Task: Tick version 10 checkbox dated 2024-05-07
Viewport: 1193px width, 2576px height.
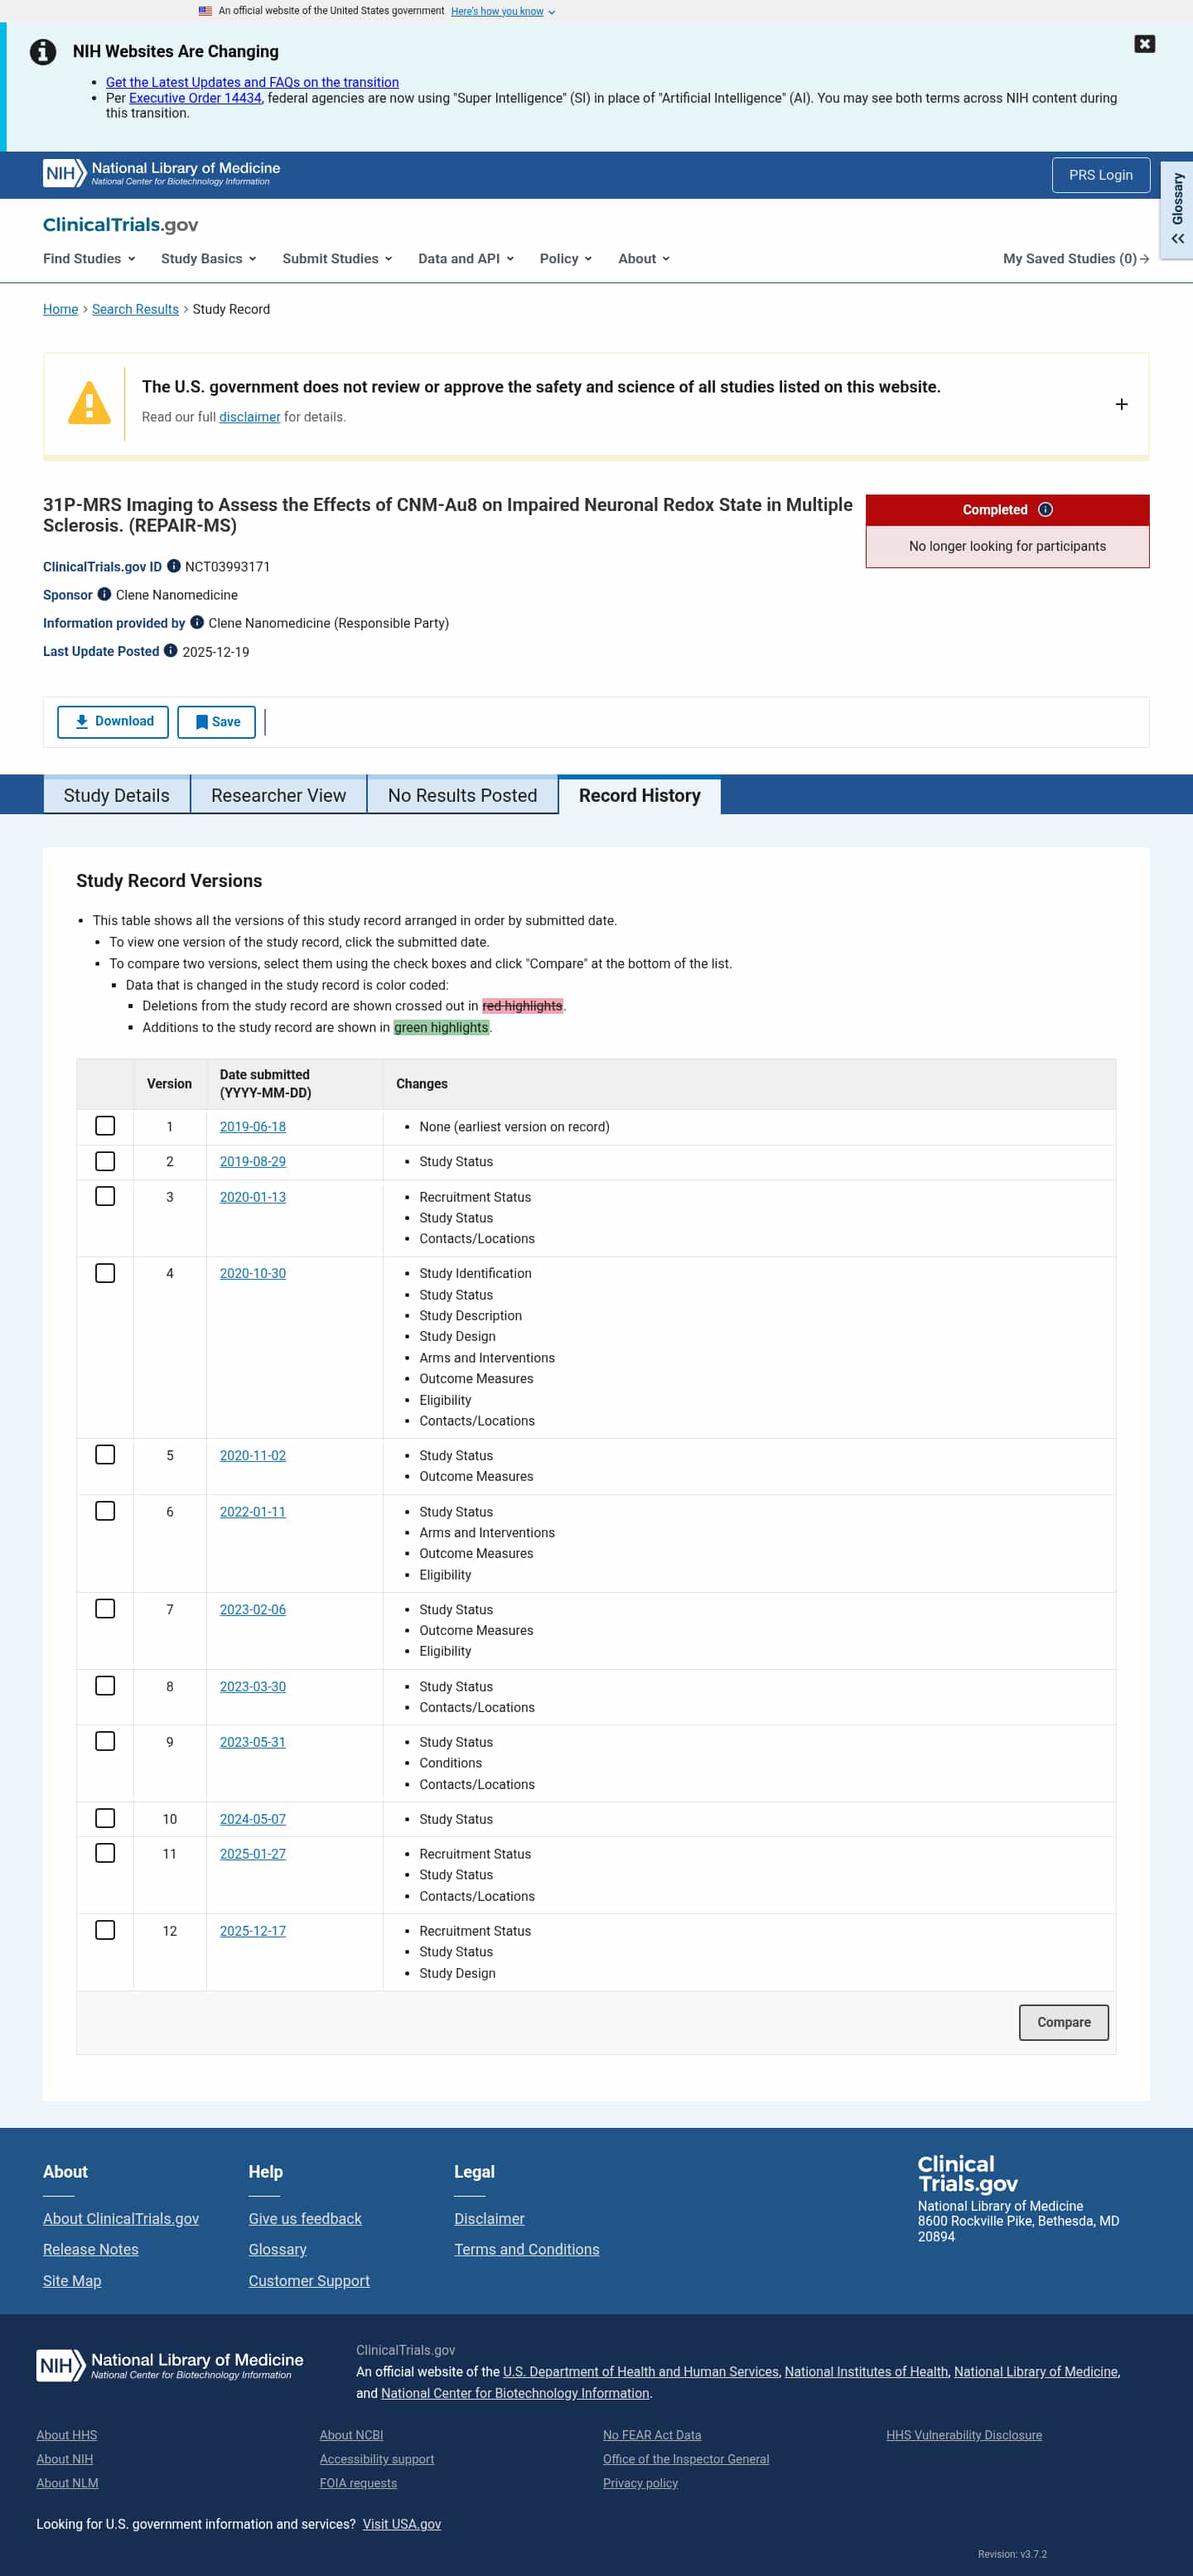Action: point(105,1818)
